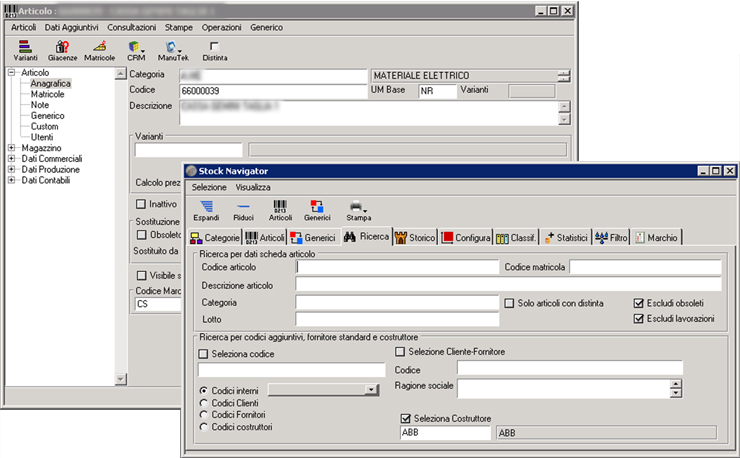Select Note in the tree
This screenshot has height=458, width=740.
point(40,105)
